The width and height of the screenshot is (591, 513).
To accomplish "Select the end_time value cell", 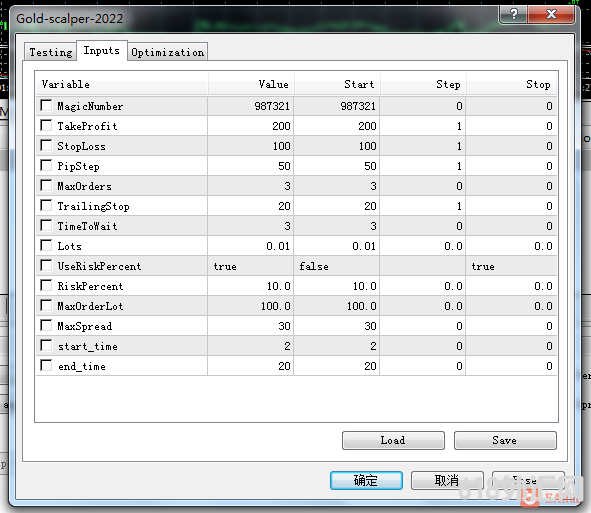I will tap(251, 366).
